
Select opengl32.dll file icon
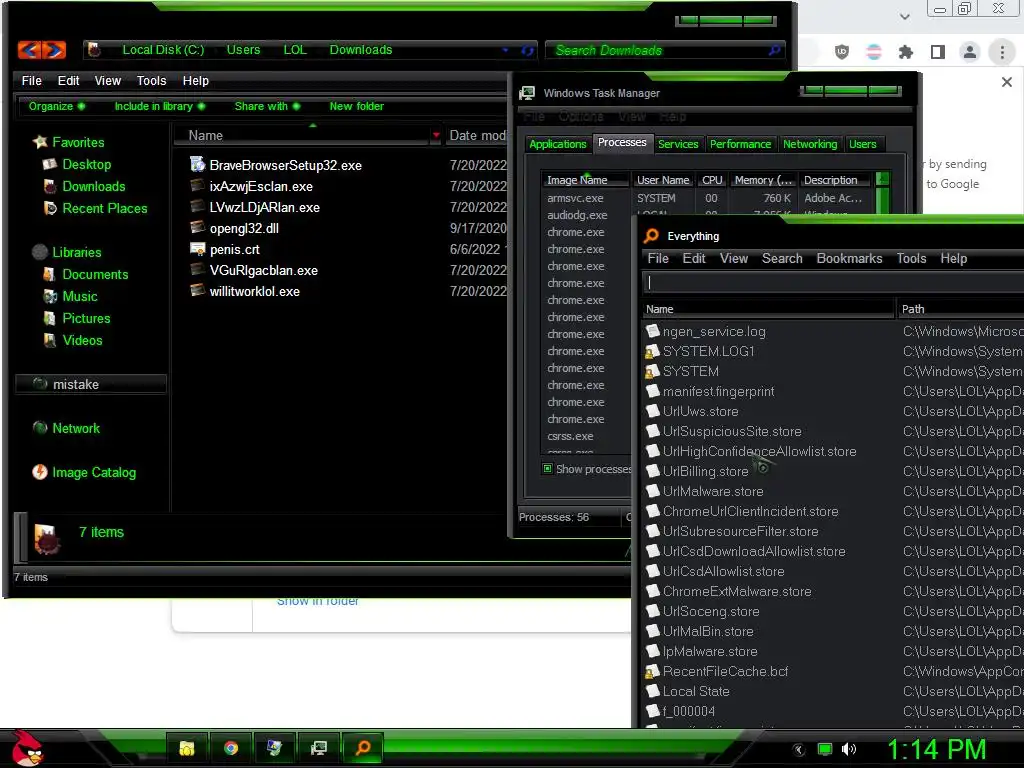click(x=197, y=227)
